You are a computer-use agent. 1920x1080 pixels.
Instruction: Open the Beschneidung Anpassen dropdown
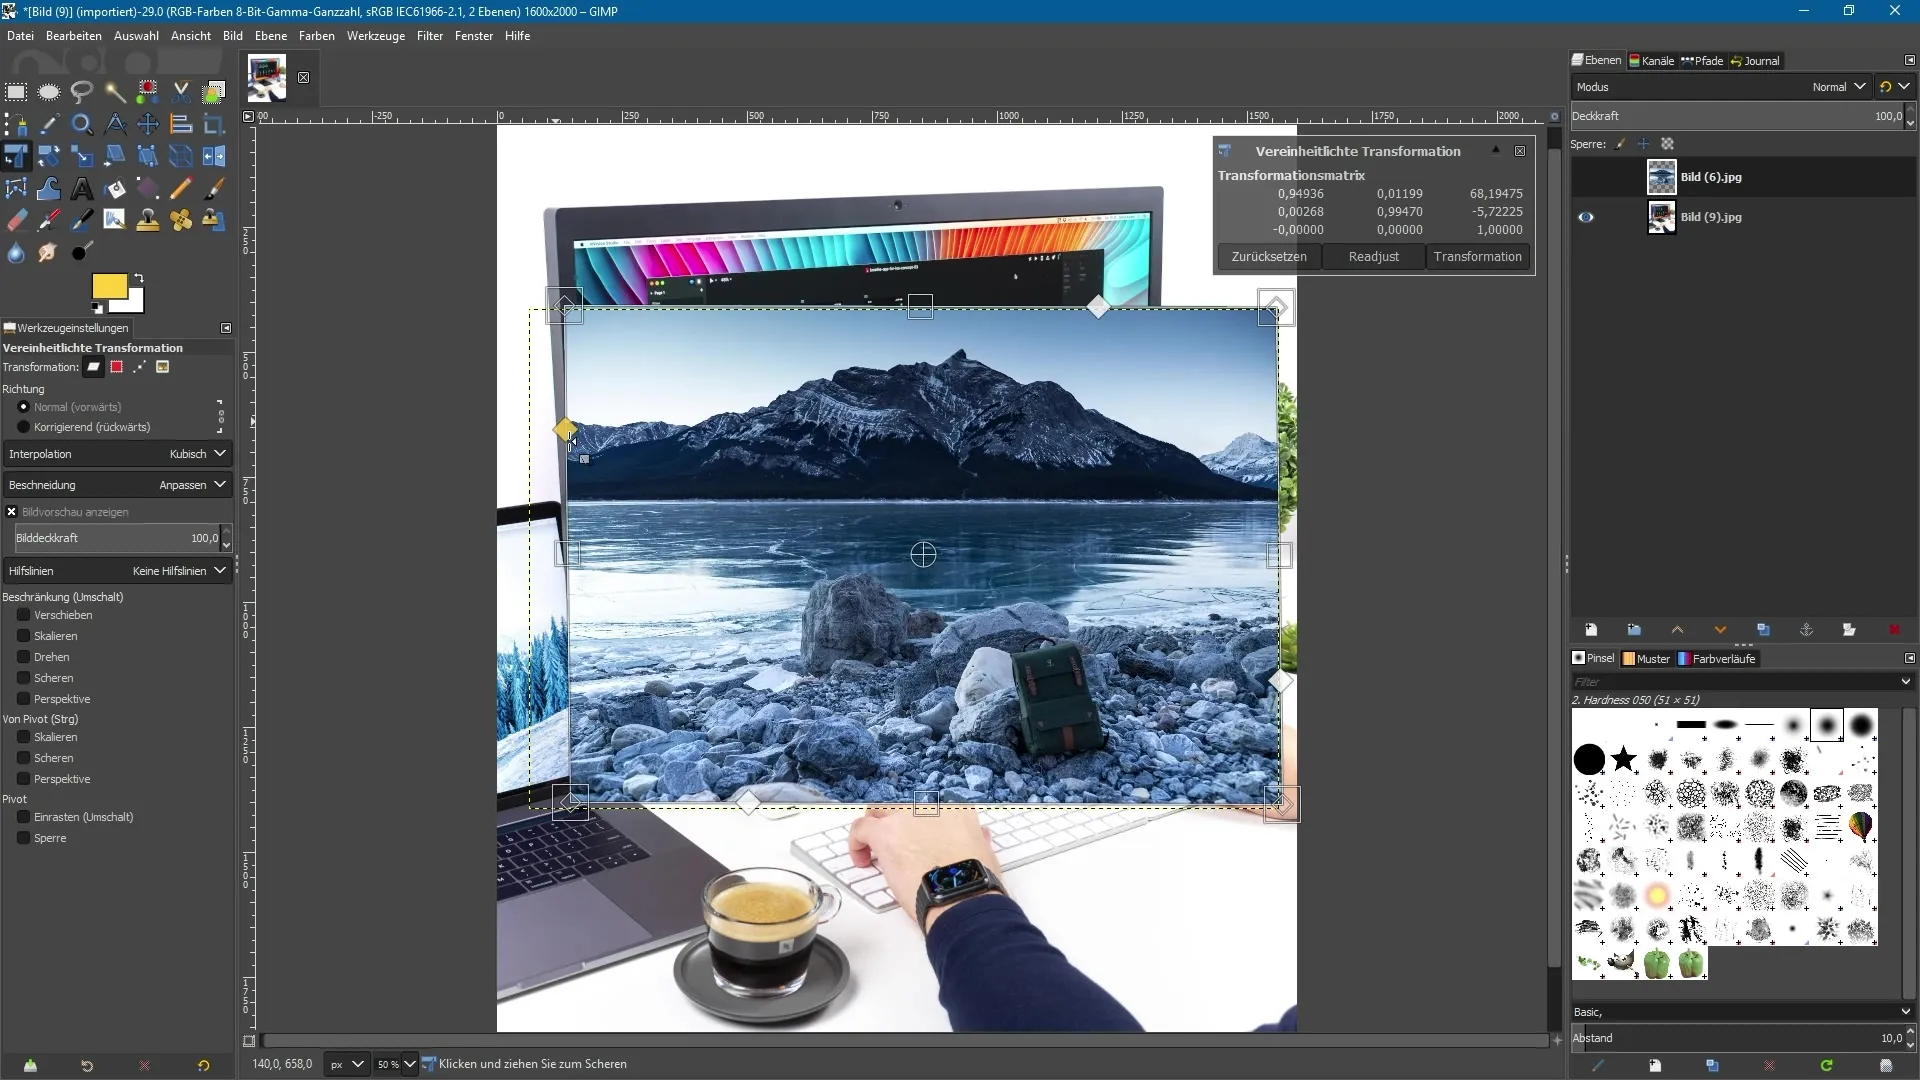tap(117, 485)
